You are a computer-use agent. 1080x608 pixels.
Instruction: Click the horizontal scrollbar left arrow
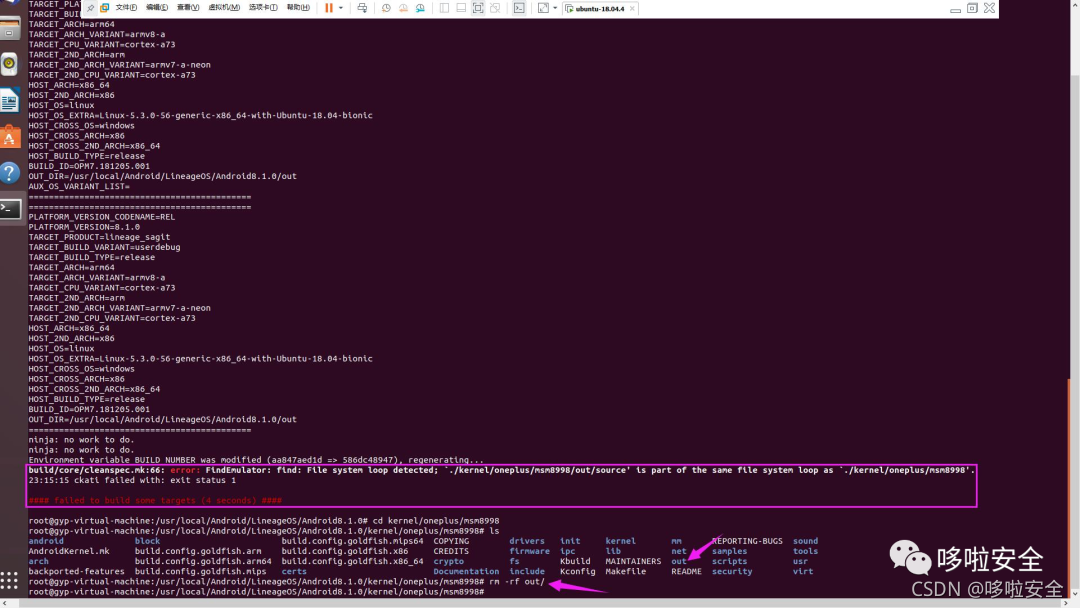point(5,603)
